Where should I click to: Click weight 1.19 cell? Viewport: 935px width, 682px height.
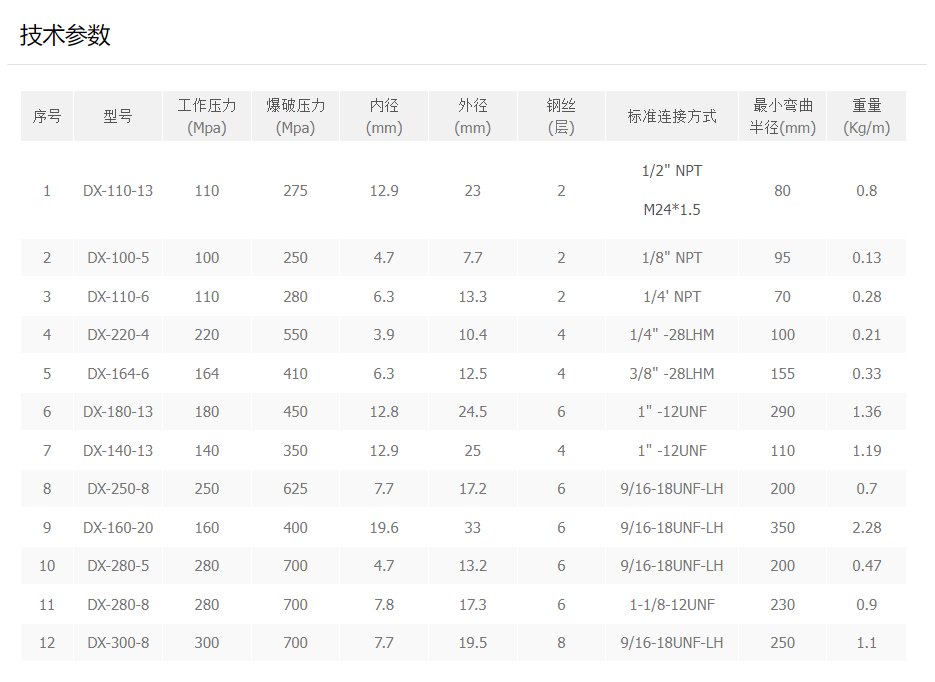point(866,450)
